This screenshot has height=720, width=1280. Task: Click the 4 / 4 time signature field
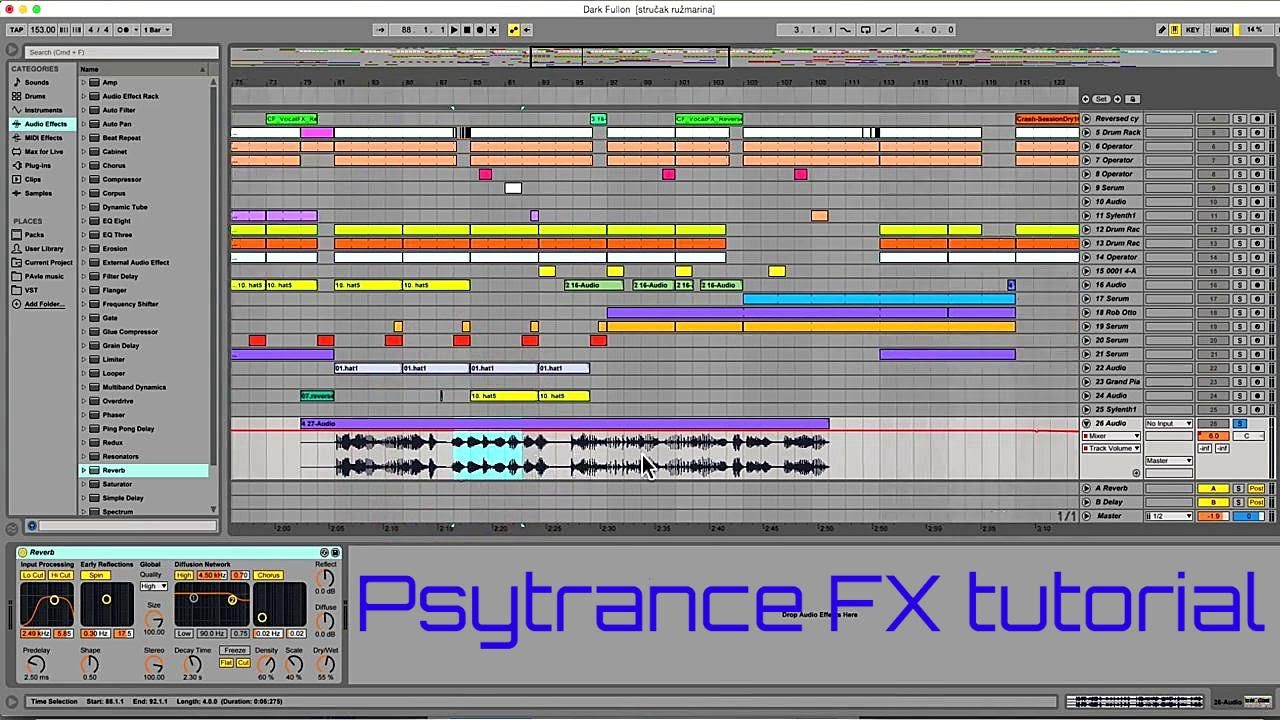point(99,30)
